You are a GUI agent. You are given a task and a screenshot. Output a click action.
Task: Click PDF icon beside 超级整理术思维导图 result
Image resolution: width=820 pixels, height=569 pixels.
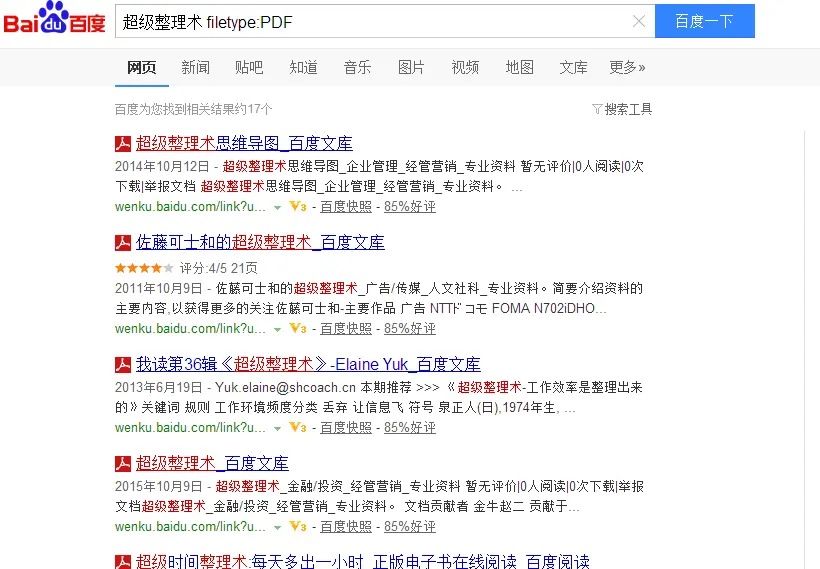(123, 143)
